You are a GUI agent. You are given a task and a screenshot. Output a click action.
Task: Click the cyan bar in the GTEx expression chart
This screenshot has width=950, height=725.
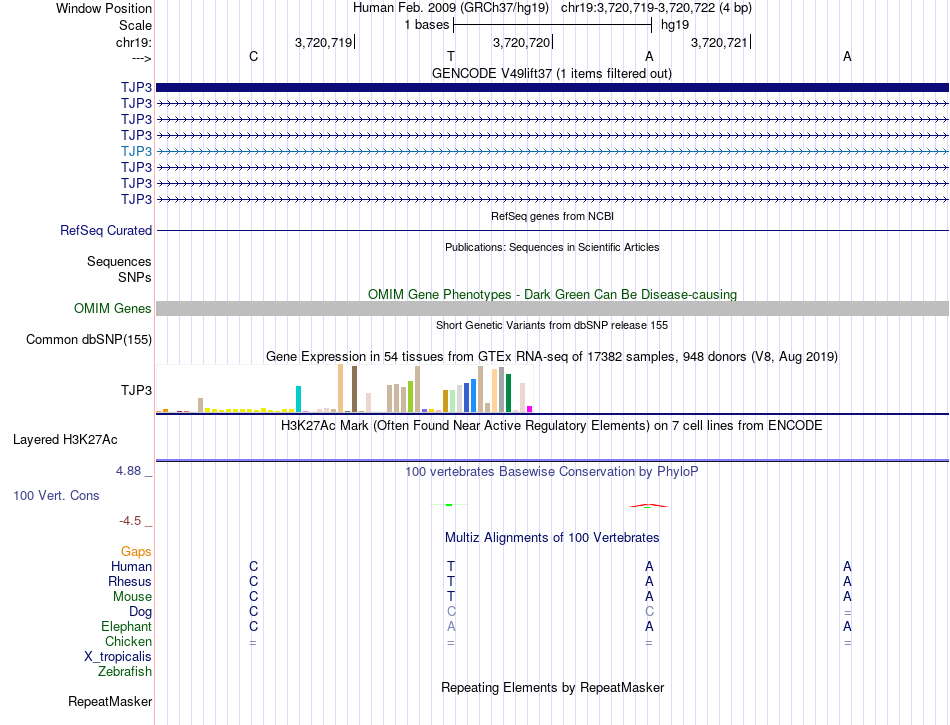coord(298,399)
